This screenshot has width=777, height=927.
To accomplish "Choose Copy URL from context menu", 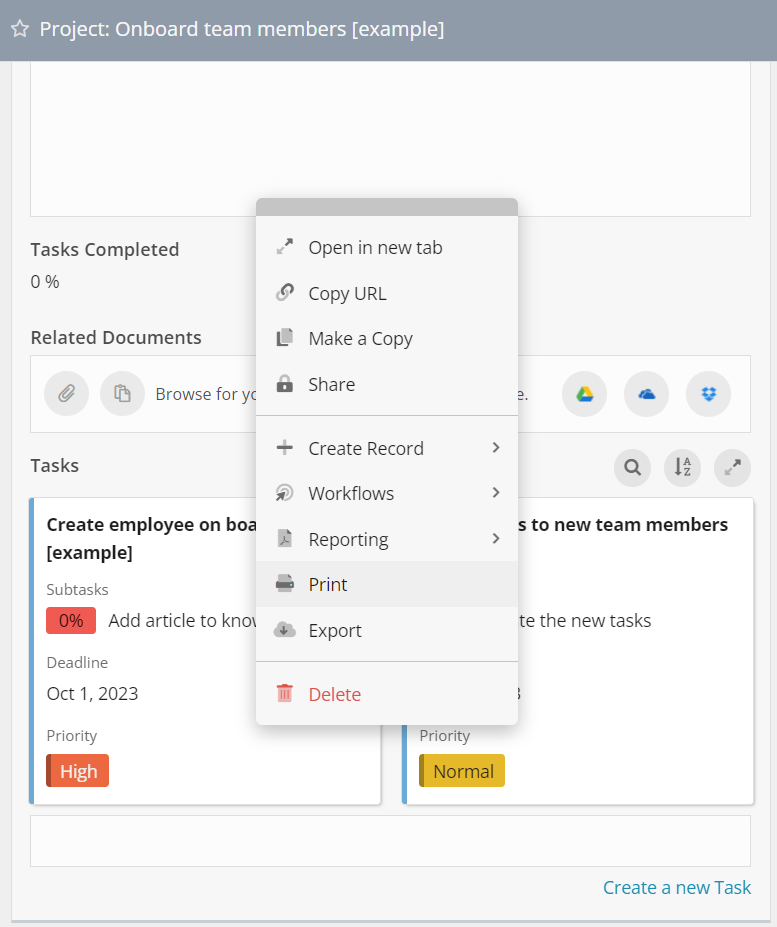I will [x=347, y=293].
